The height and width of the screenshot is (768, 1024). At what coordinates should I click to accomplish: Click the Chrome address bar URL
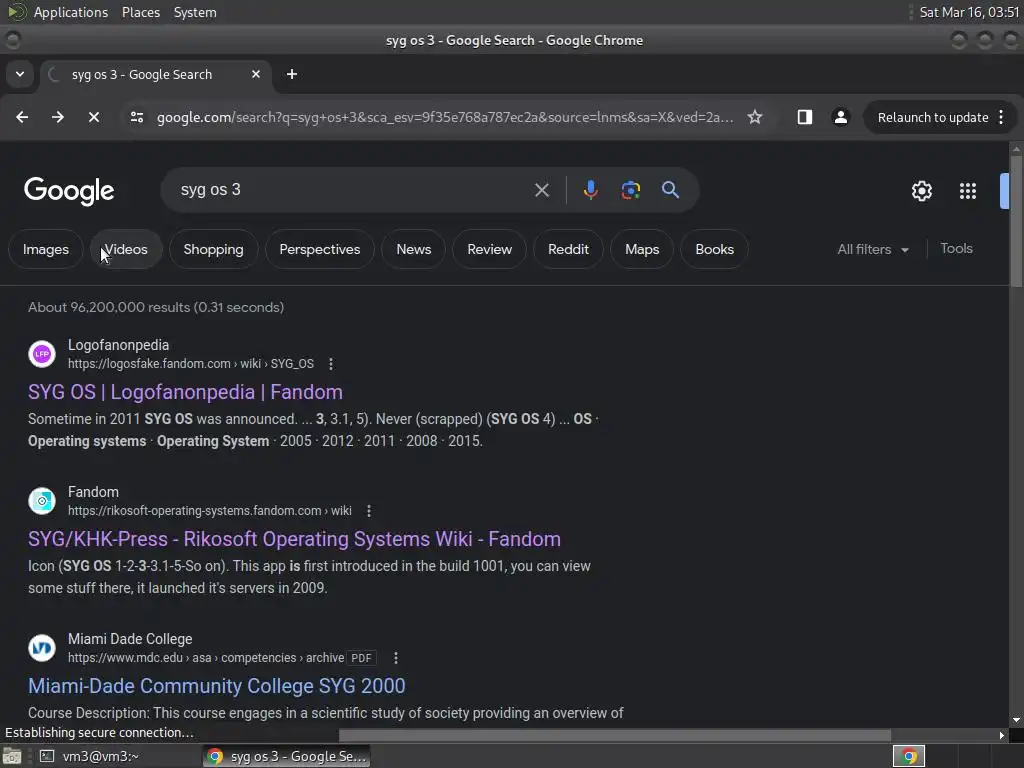445,118
